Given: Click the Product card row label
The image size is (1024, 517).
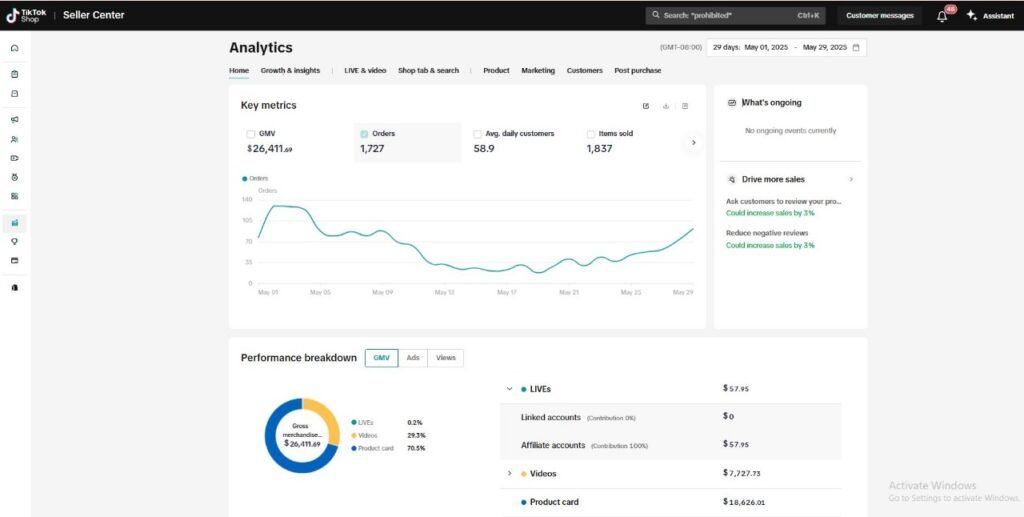Looking at the screenshot, I should pyautogui.click(x=554, y=502).
